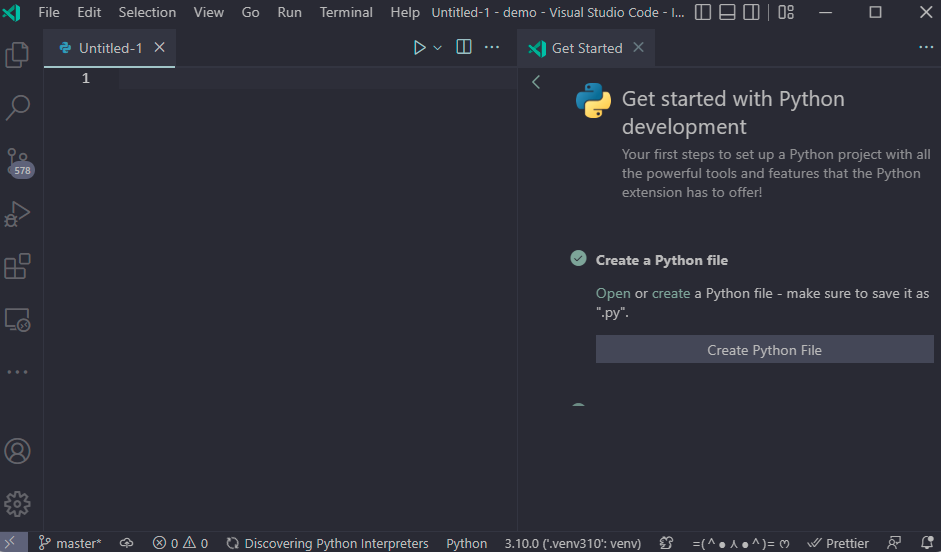This screenshot has height=552, width=941.
Task: Open the Extensions view
Action: [17, 266]
